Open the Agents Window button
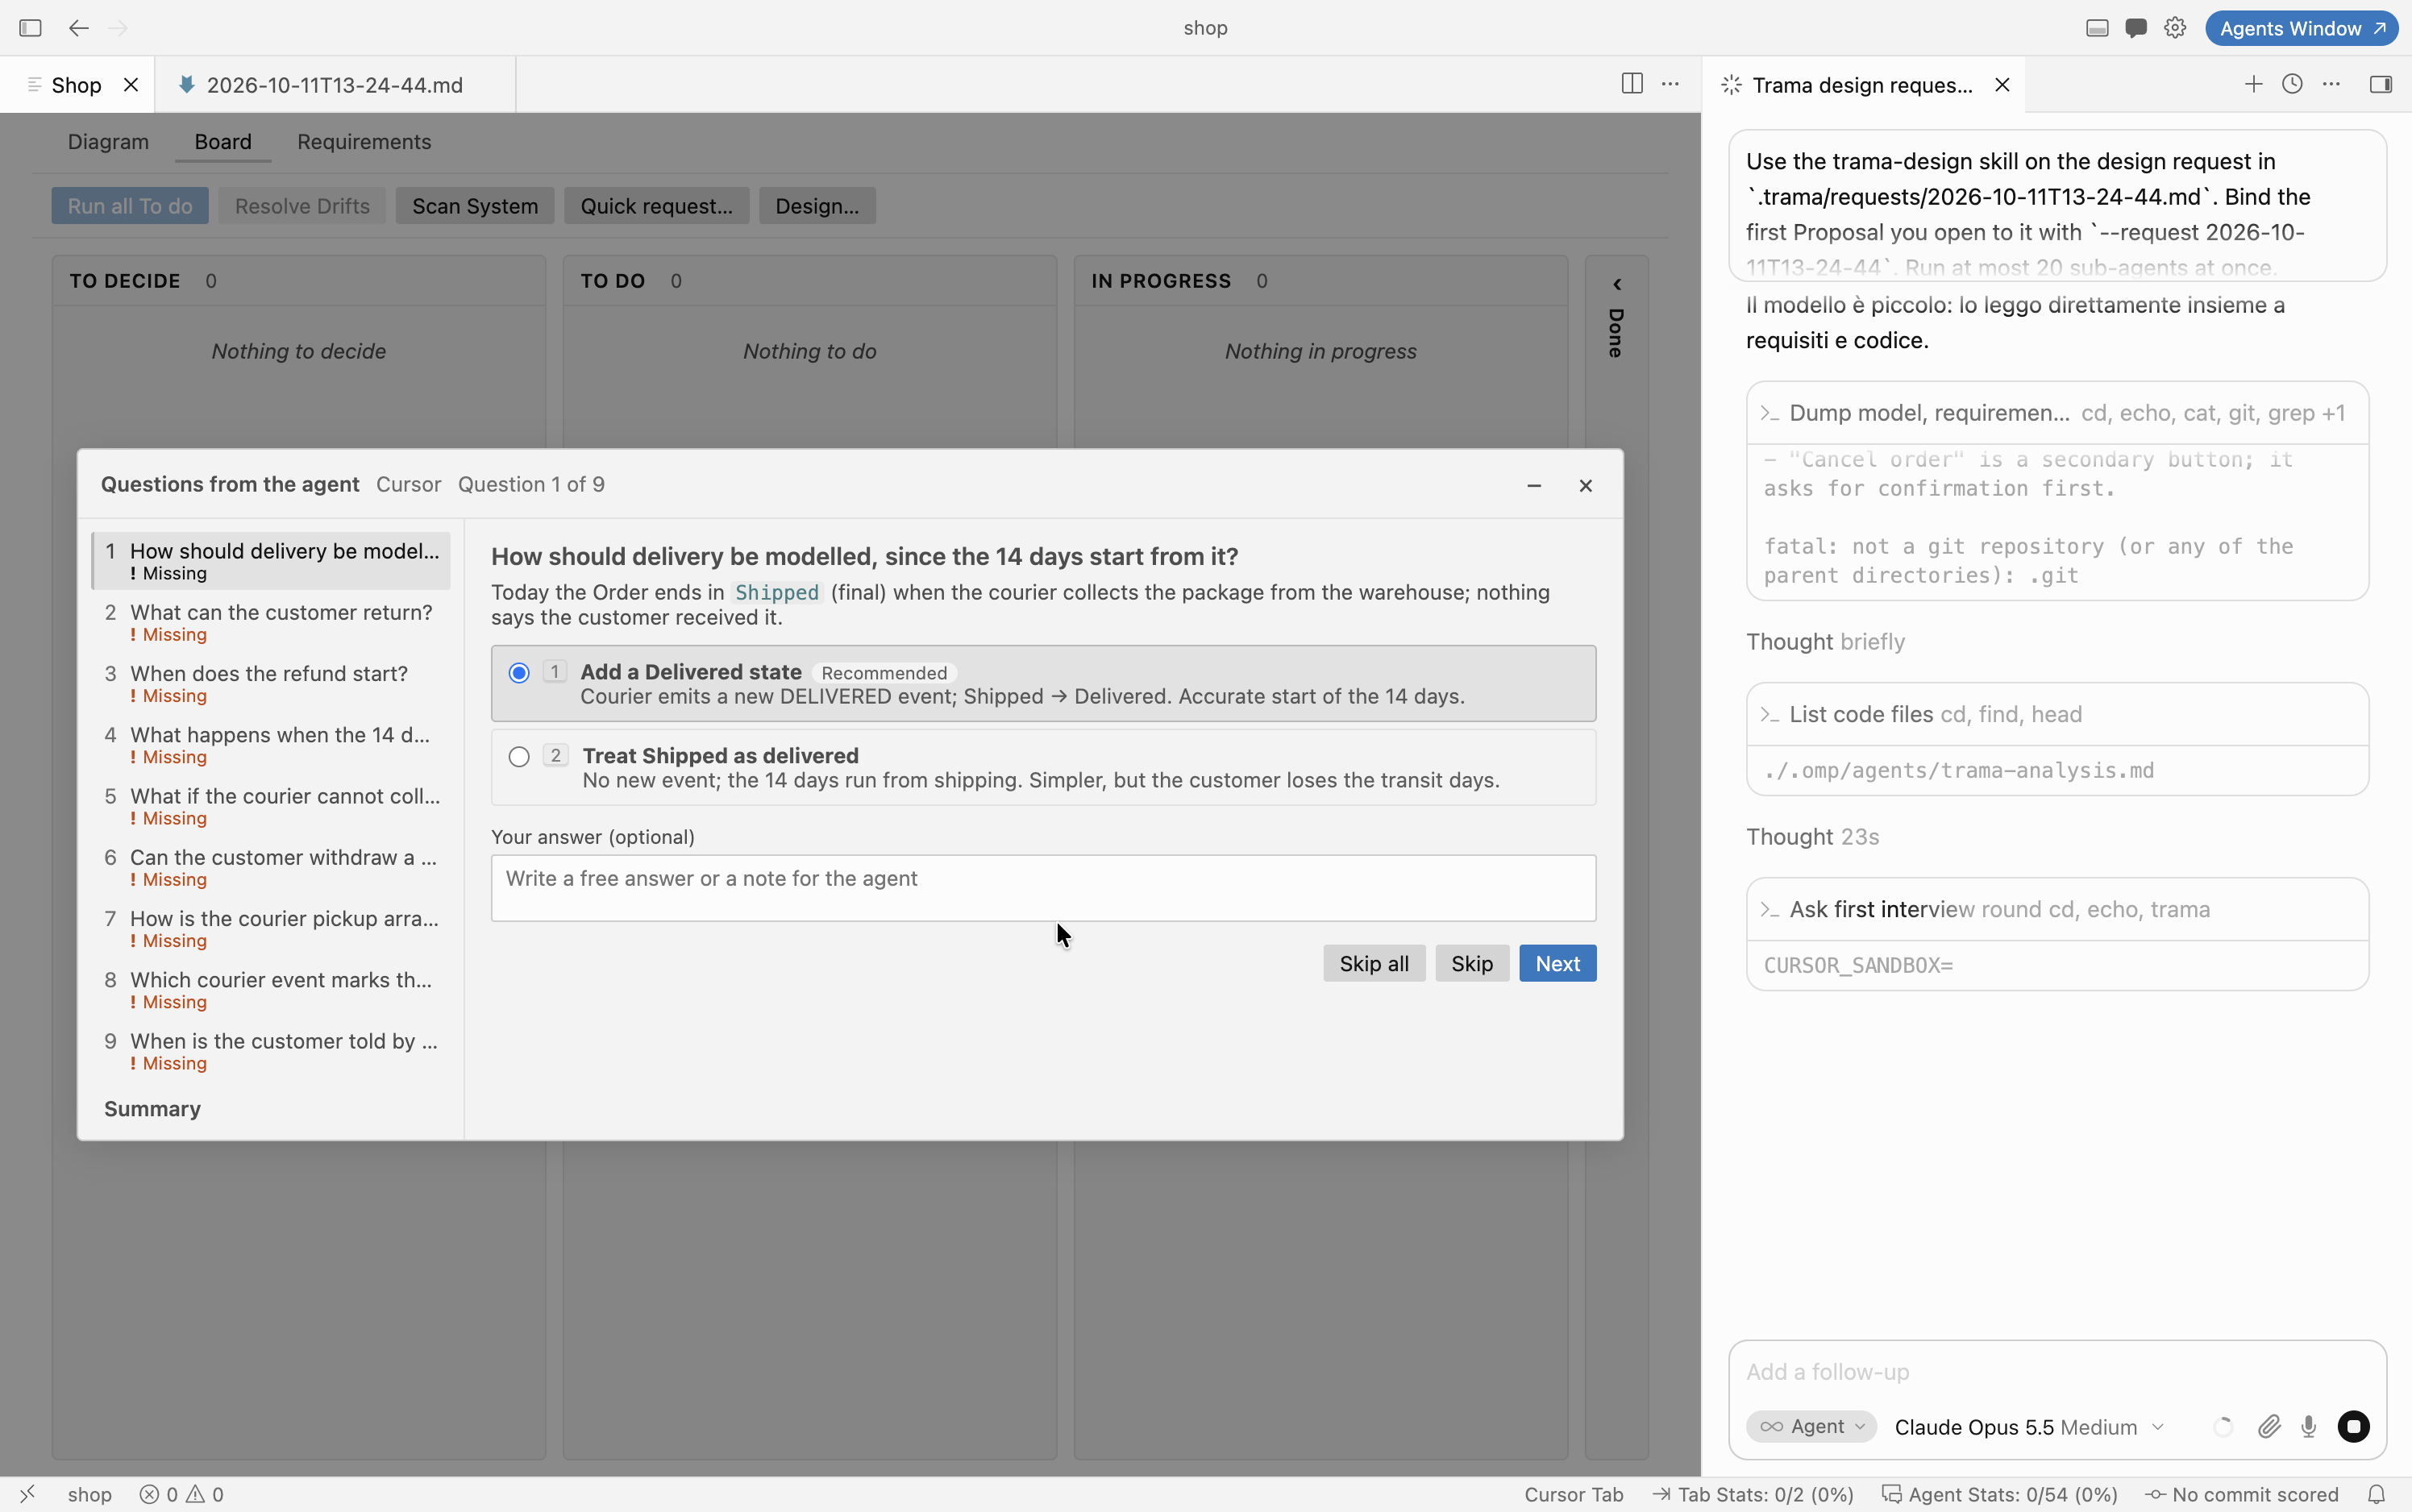 point(2301,28)
